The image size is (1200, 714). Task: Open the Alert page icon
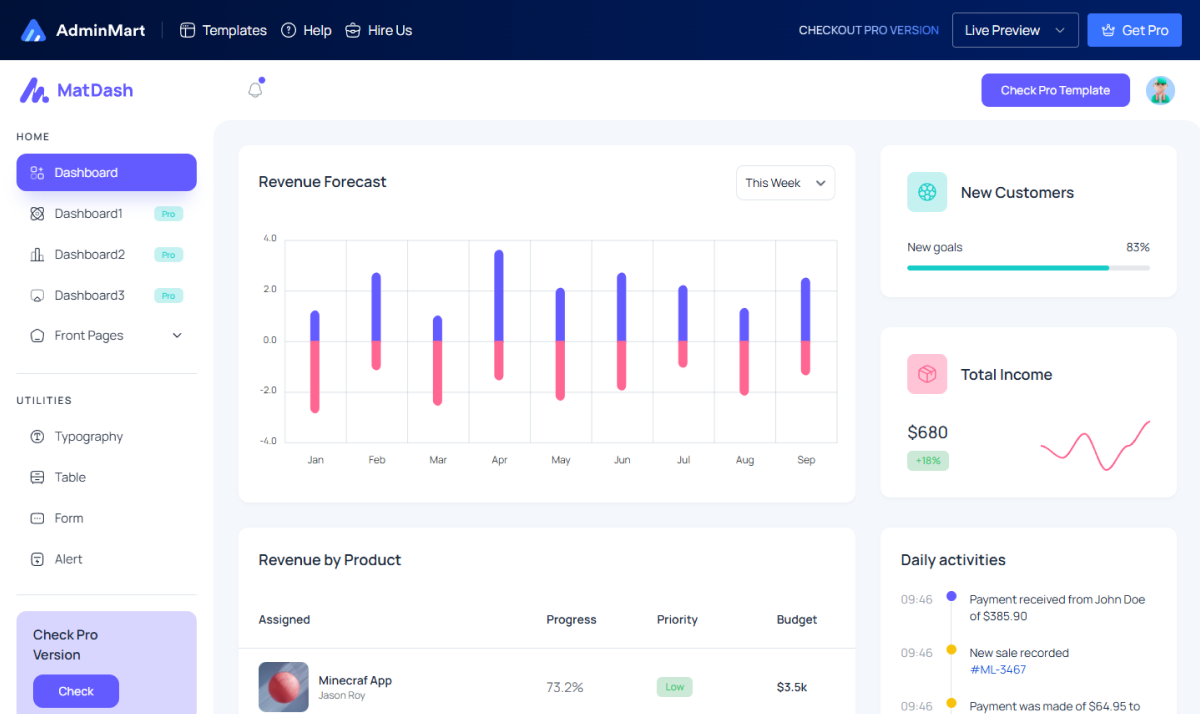pos(38,559)
